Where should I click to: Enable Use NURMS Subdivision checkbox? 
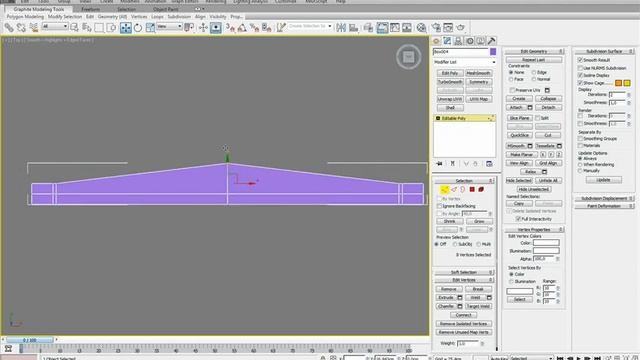click(580, 68)
